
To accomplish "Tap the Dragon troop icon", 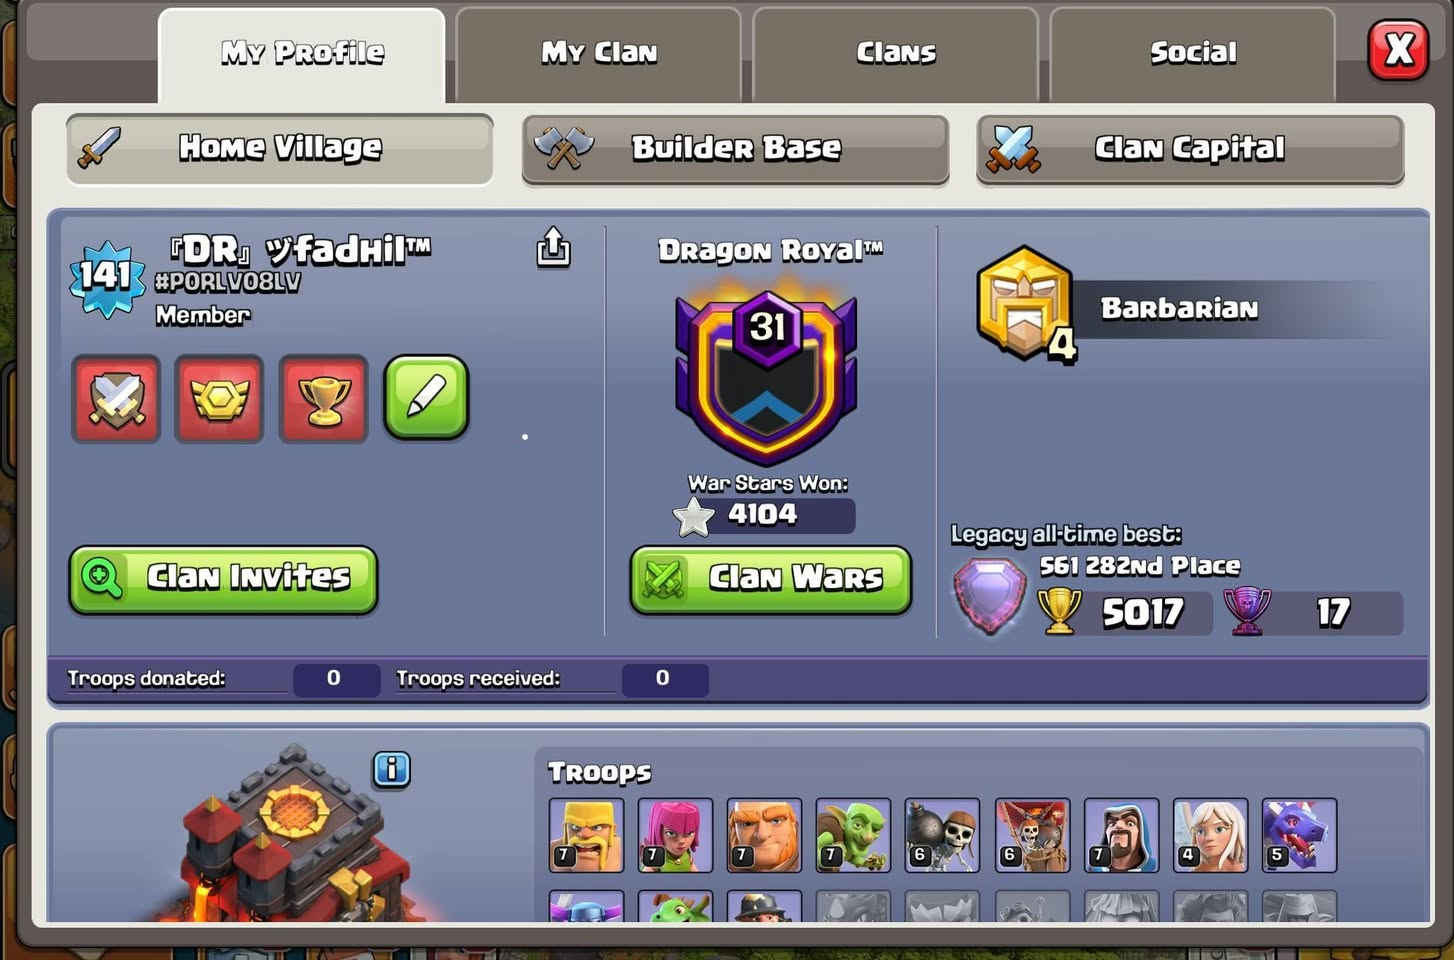I will point(1299,835).
